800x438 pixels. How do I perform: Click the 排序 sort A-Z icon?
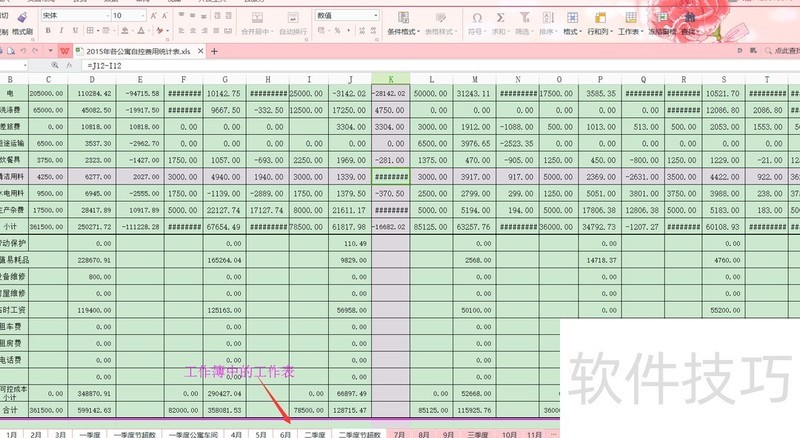coord(548,18)
